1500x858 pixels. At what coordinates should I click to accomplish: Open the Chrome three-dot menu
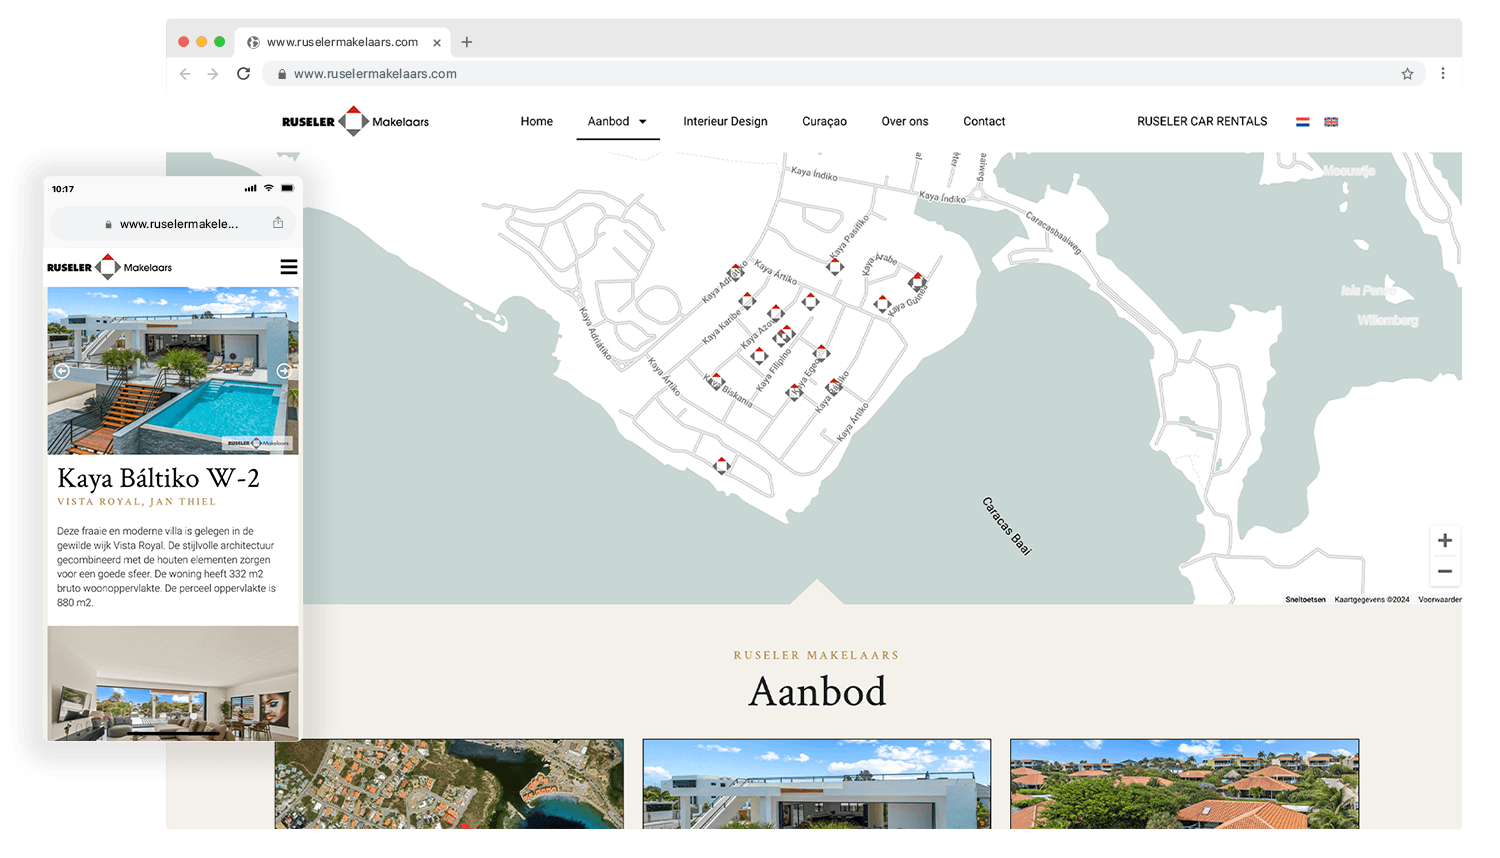coord(1442,73)
